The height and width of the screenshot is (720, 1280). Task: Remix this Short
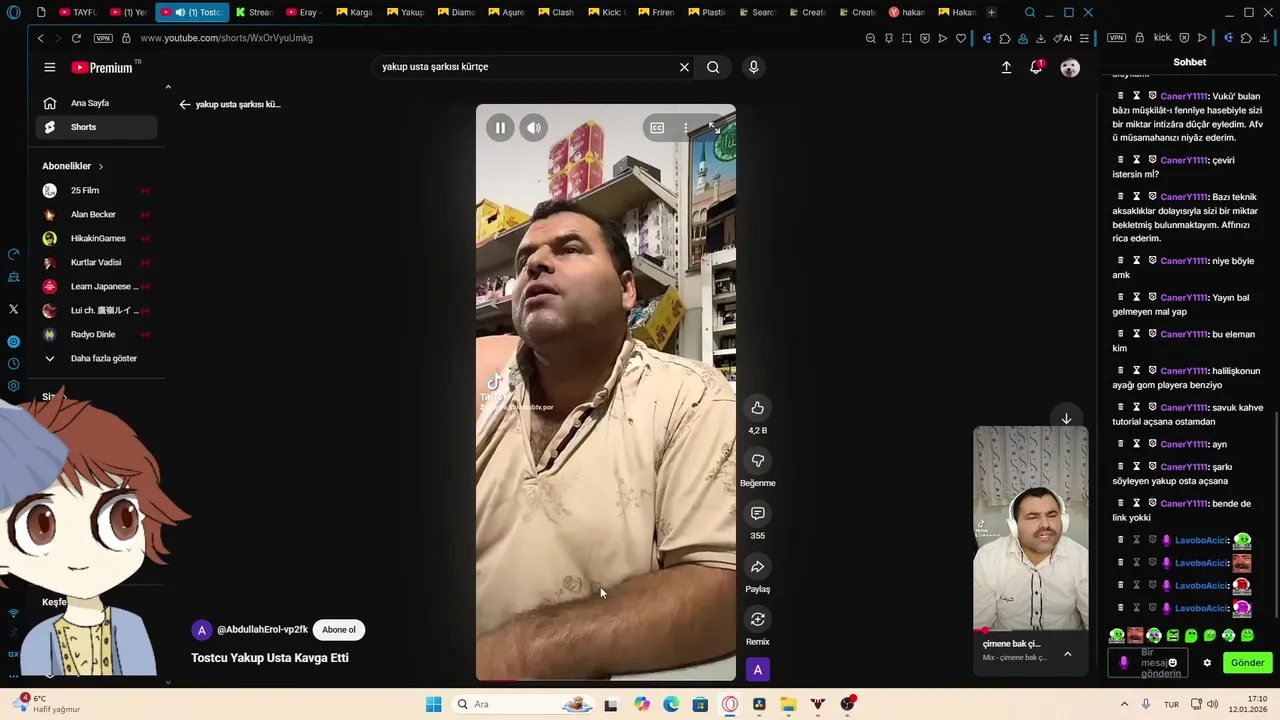coord(758,620)
